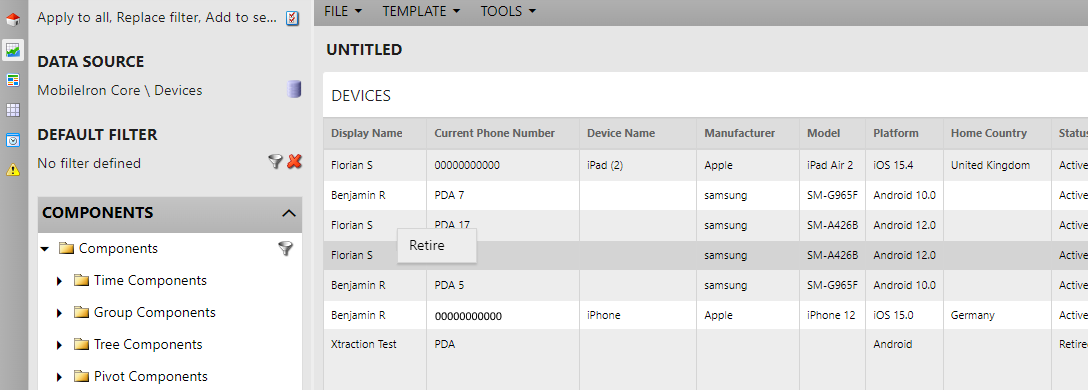Collapse the Components root tree node
Screen dimensions: 1088x390
pos(45,248)
